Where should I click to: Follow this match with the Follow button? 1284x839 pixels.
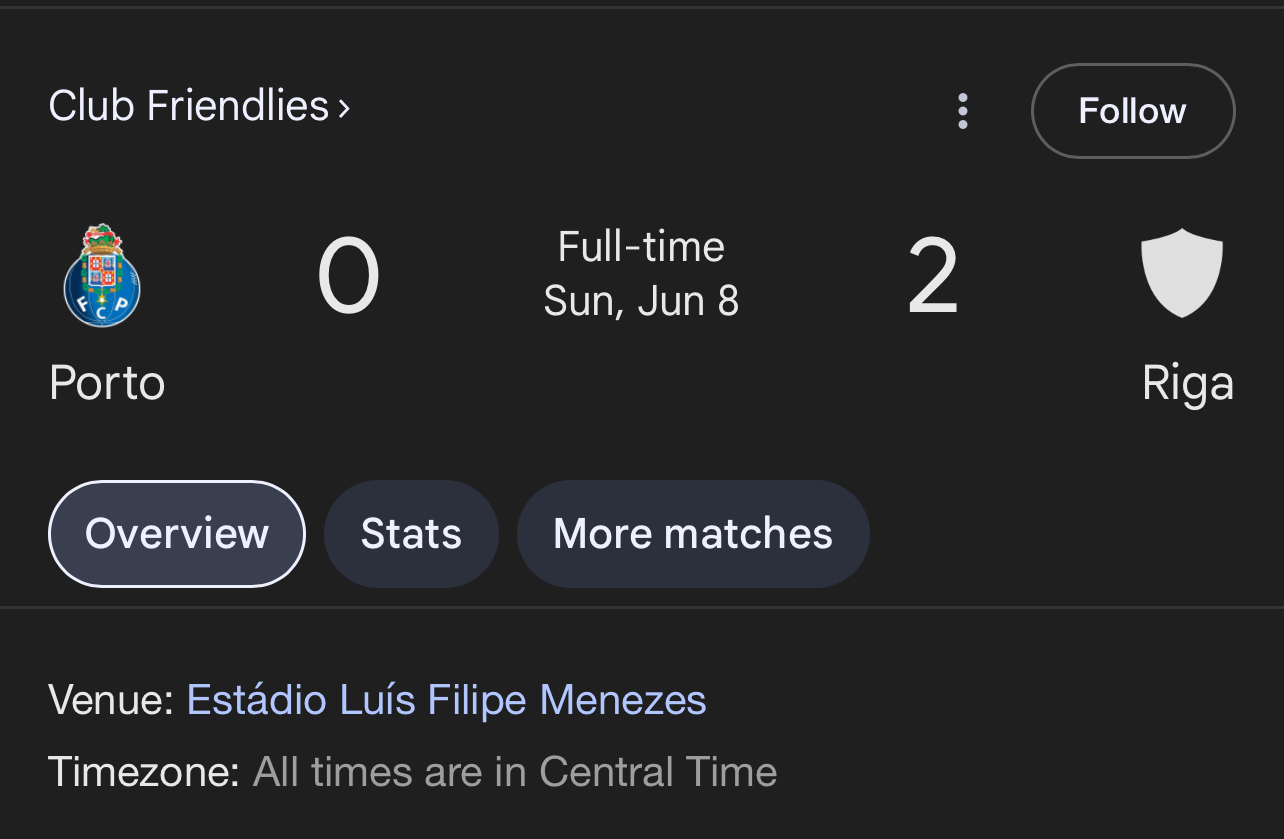1133,111
